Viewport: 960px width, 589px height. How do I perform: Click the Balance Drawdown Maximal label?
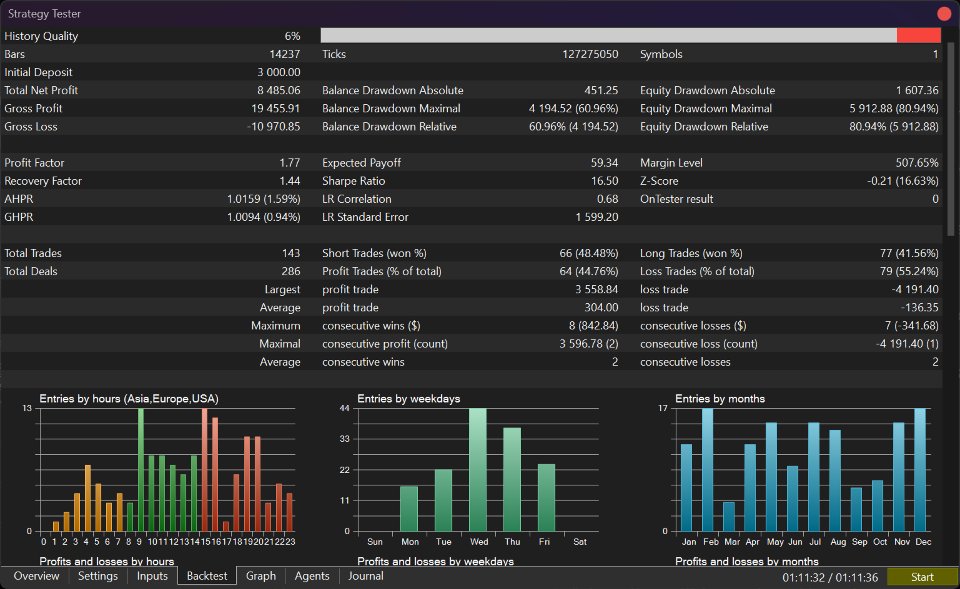point(391,108)
